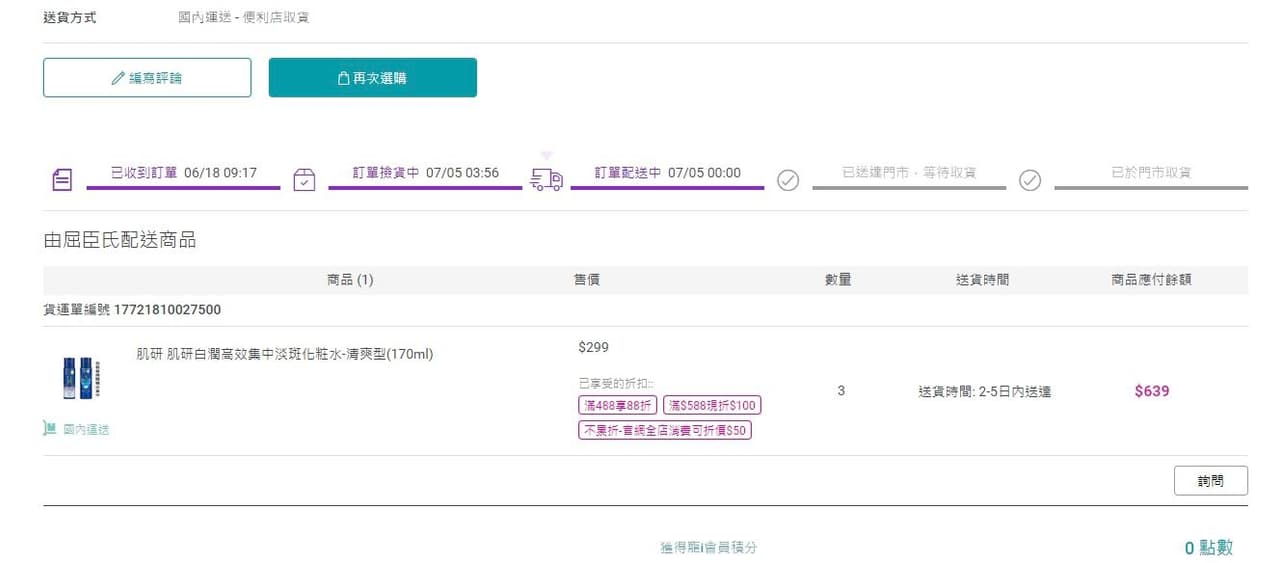1279x563 pixels.
Task: Click the picked-up-at-store checkmark circle icon
Action: coord(1030,180)
